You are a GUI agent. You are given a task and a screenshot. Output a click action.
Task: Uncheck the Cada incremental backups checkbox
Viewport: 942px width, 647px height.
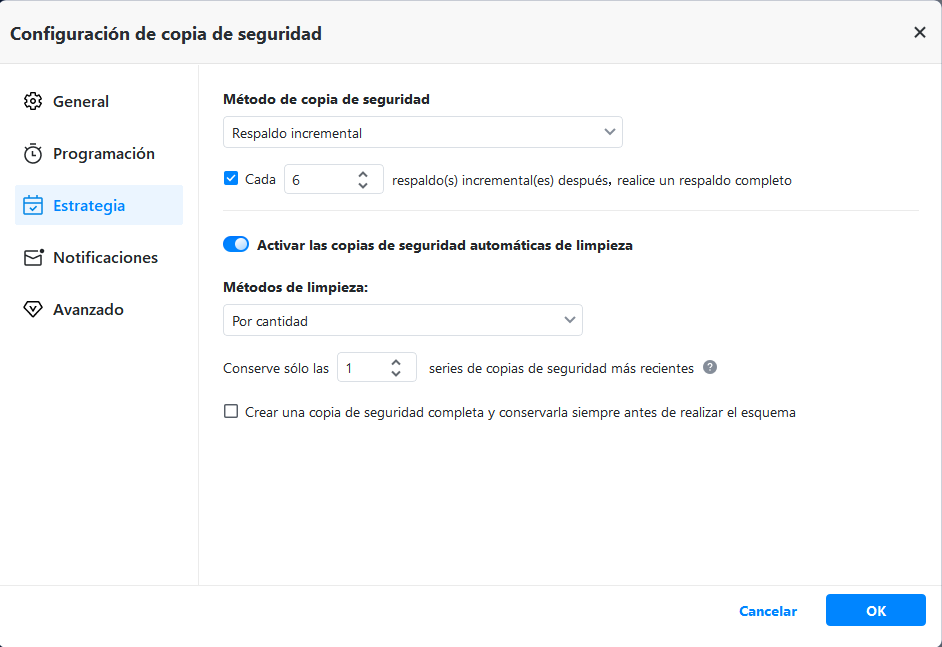231,179
